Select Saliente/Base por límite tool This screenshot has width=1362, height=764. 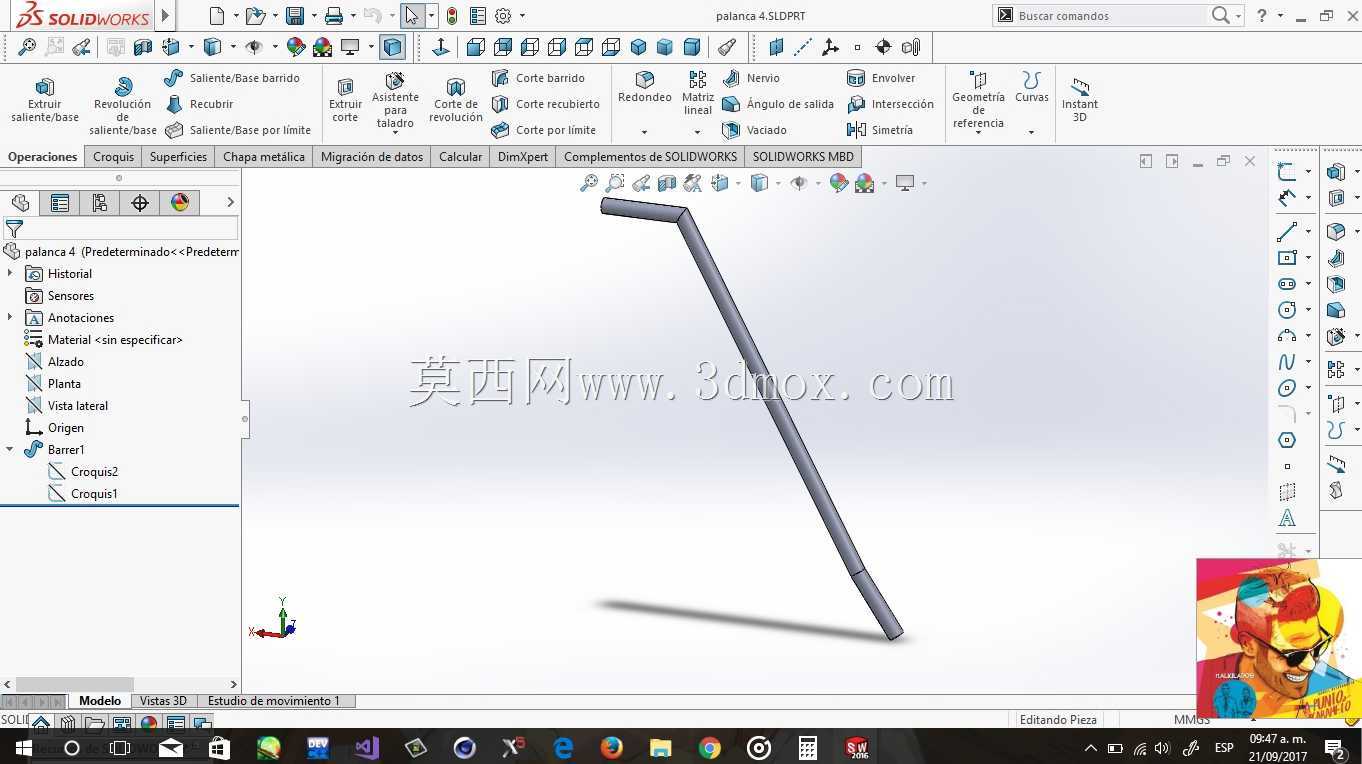[238, 130]
